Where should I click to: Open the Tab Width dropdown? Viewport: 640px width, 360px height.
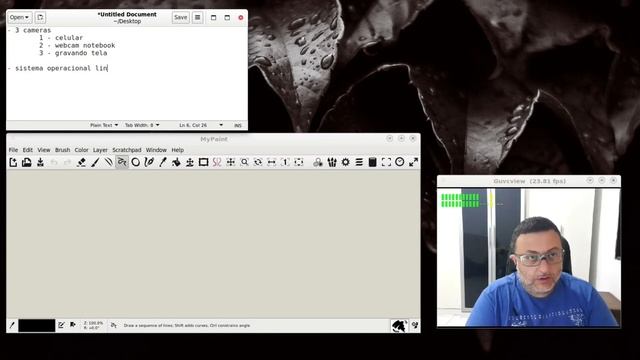coord(142,125)
